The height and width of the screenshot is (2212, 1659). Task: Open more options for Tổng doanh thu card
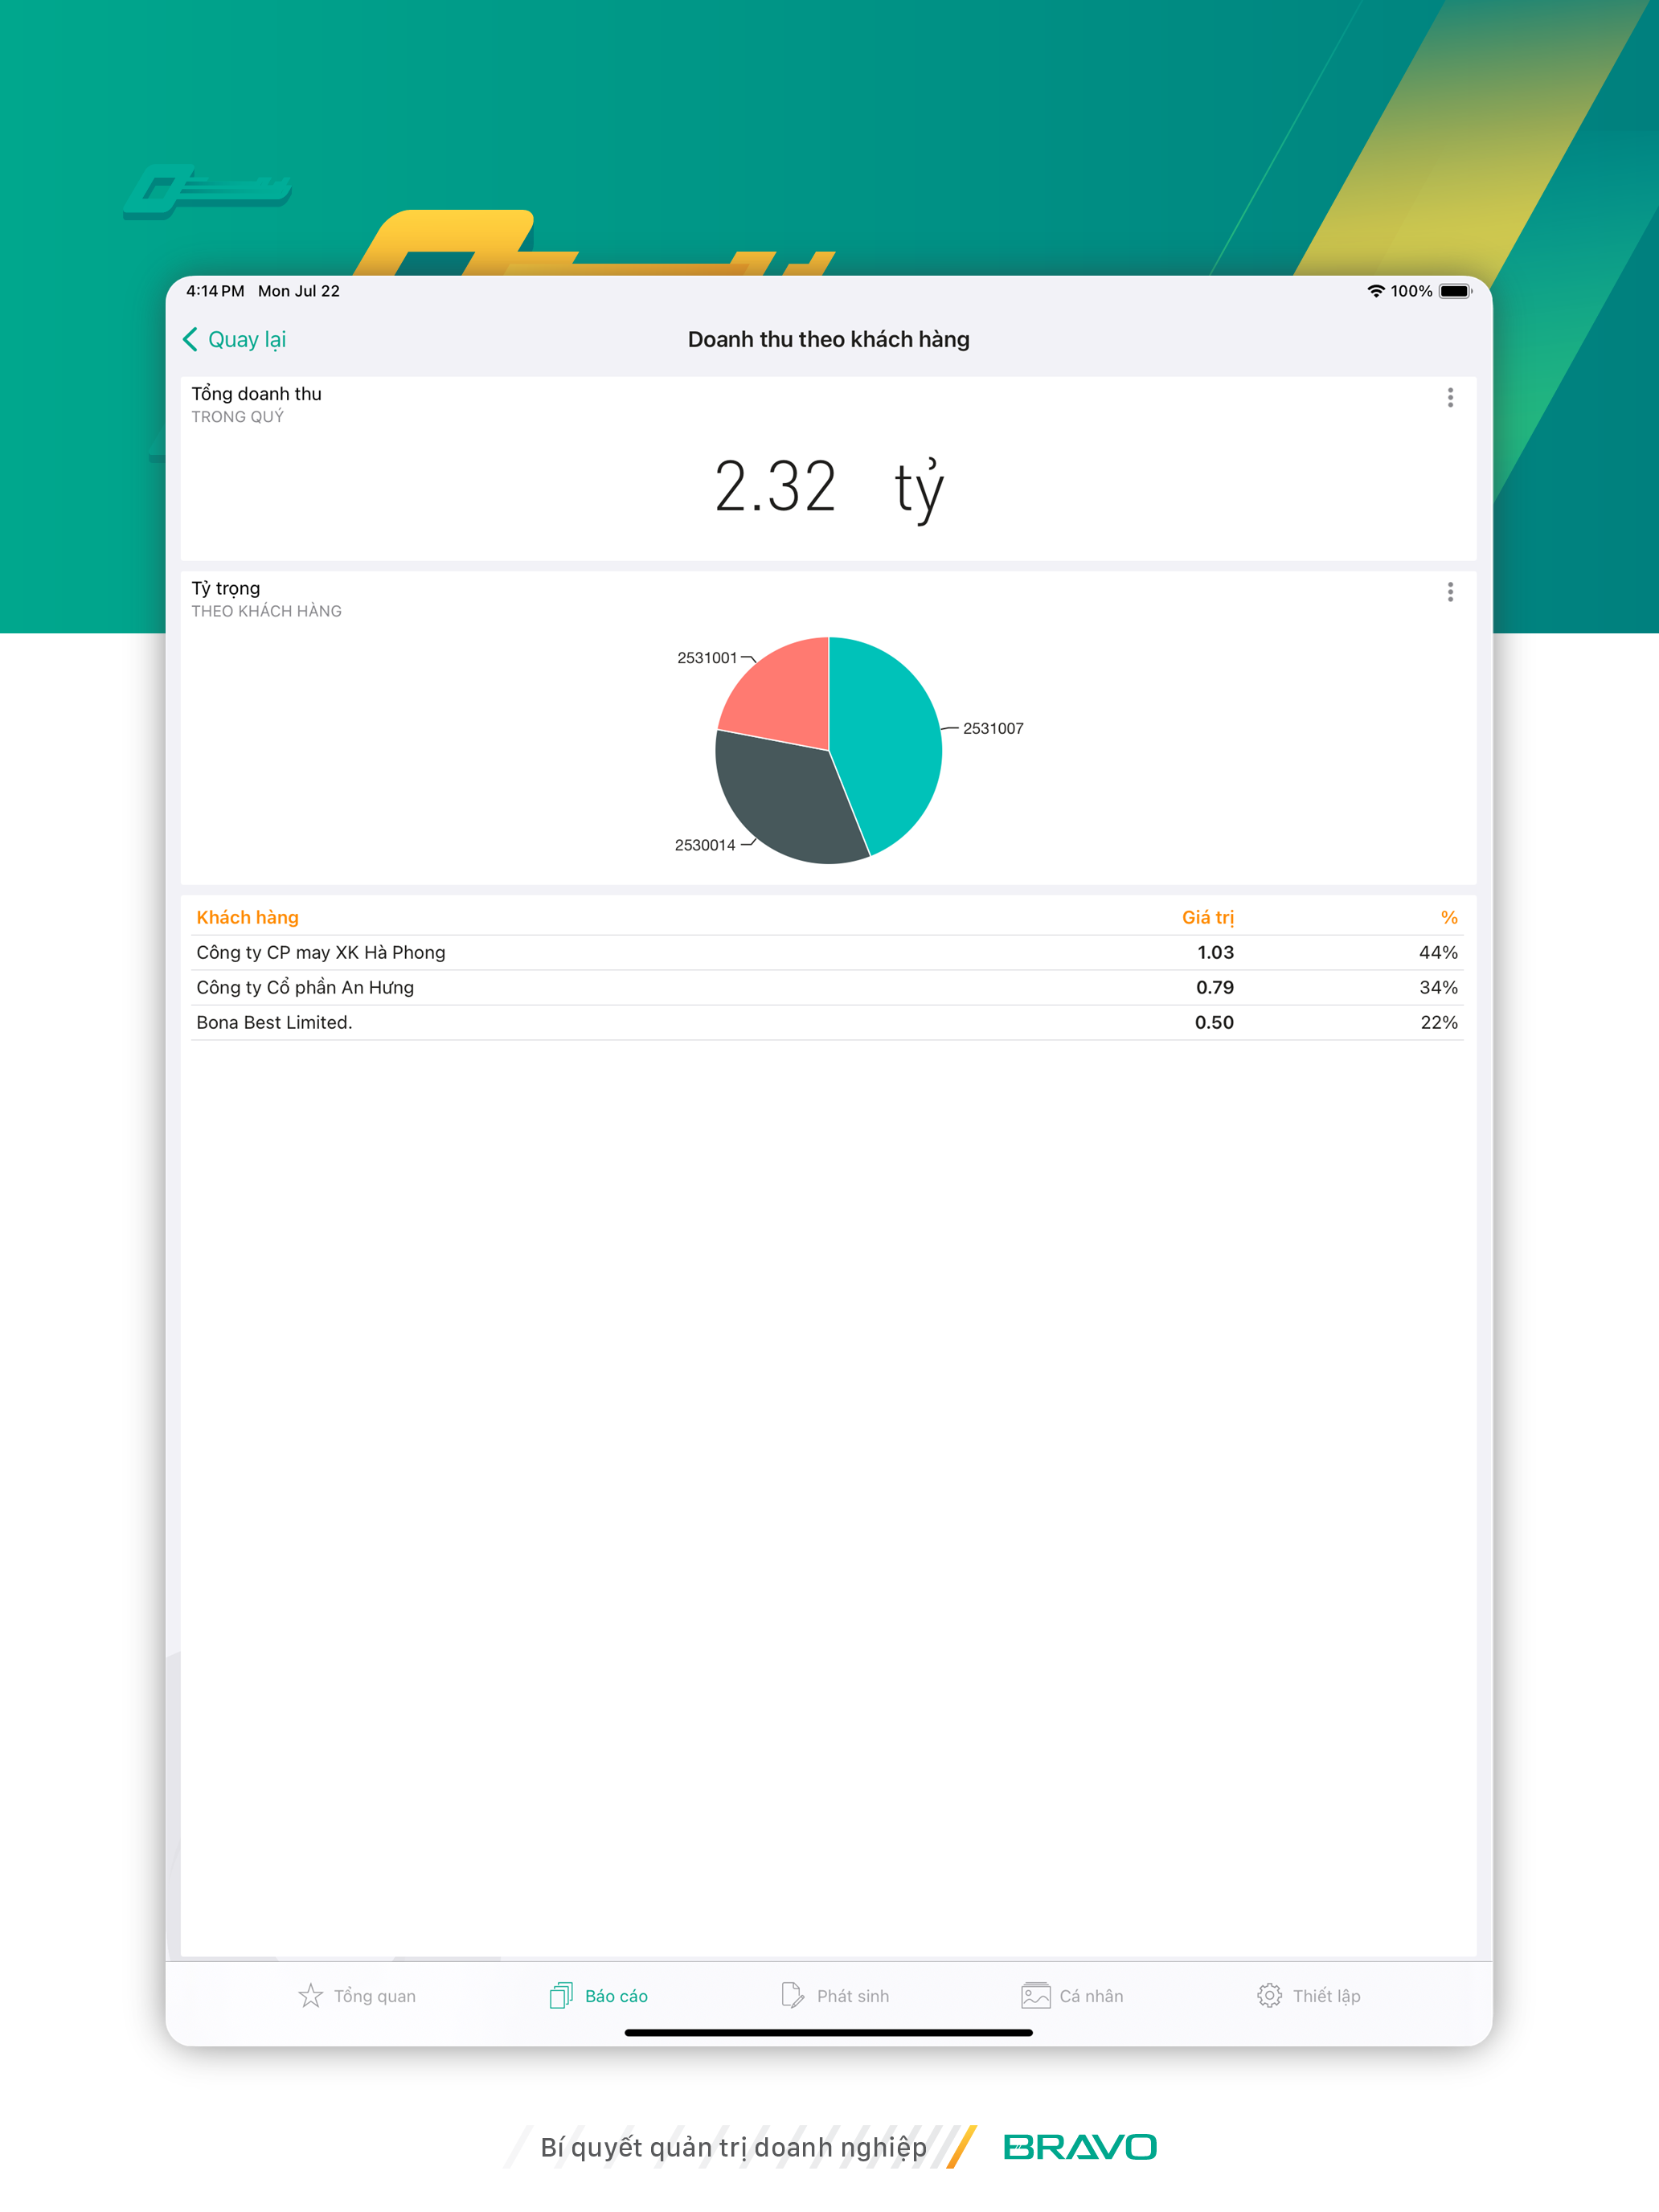pos(1450,397)
